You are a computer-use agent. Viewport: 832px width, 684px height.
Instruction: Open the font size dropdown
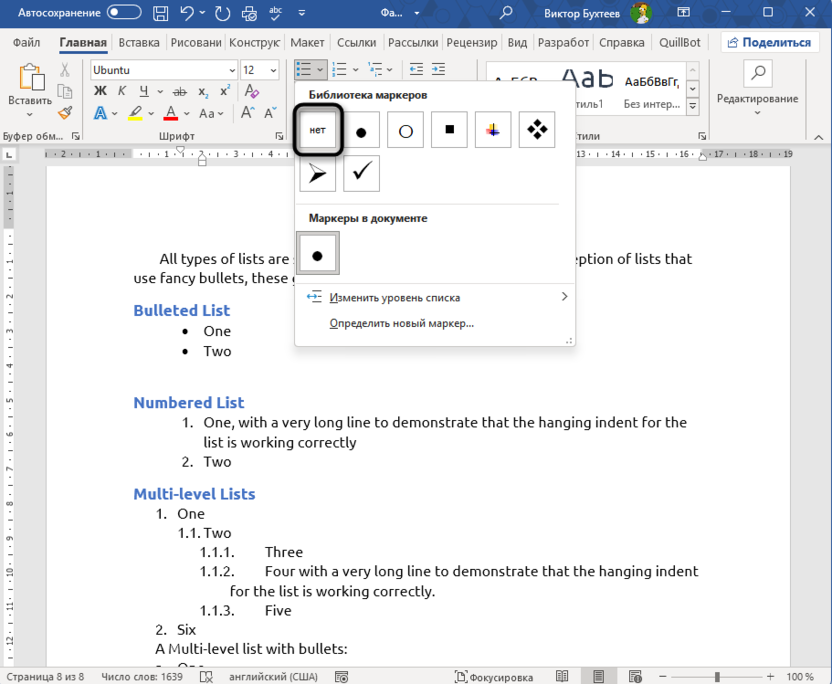272,69
